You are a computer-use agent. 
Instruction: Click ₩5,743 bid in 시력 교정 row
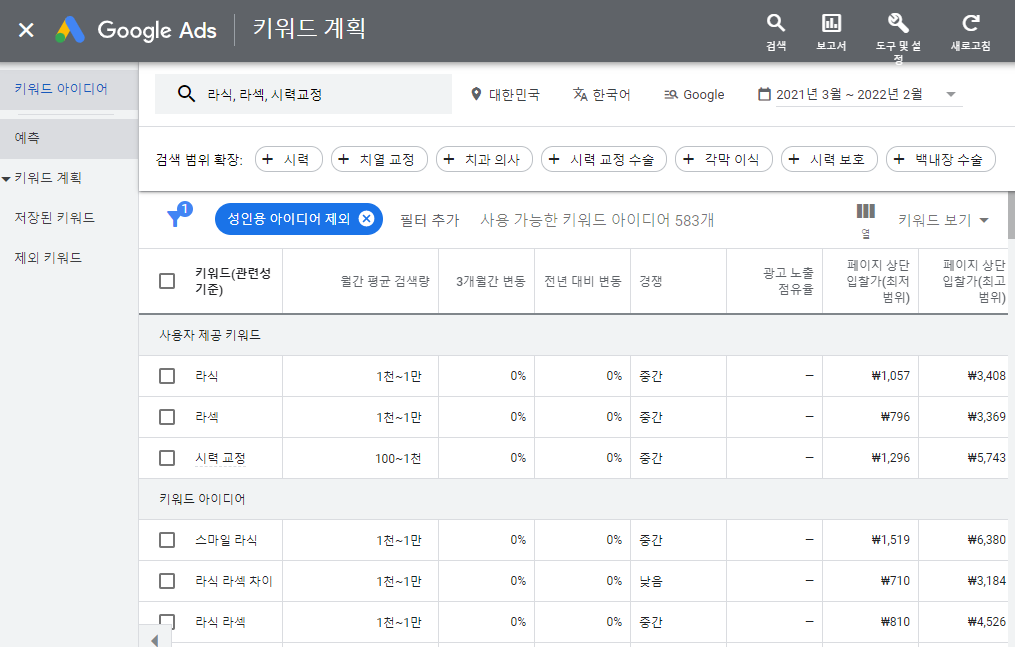(x=987, y=458)
